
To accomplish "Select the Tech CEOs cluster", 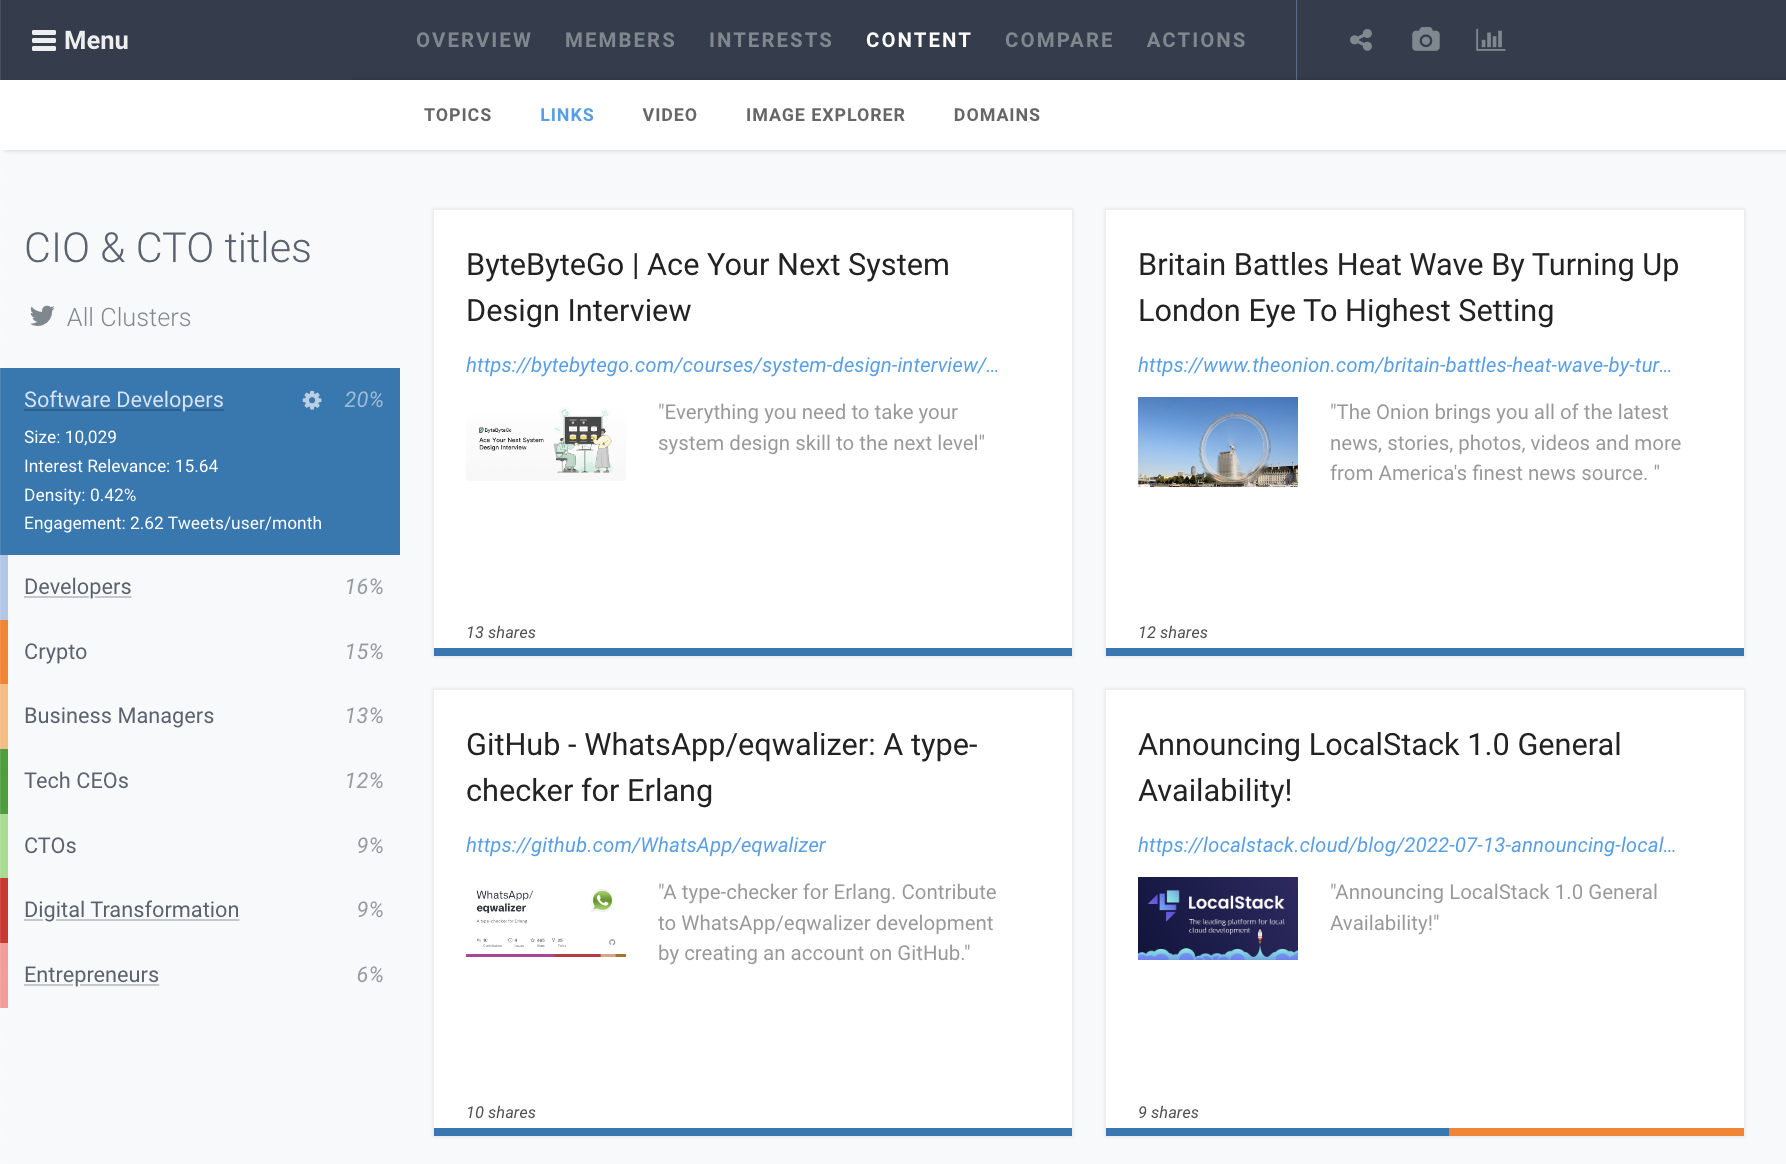I will [76, 781].
